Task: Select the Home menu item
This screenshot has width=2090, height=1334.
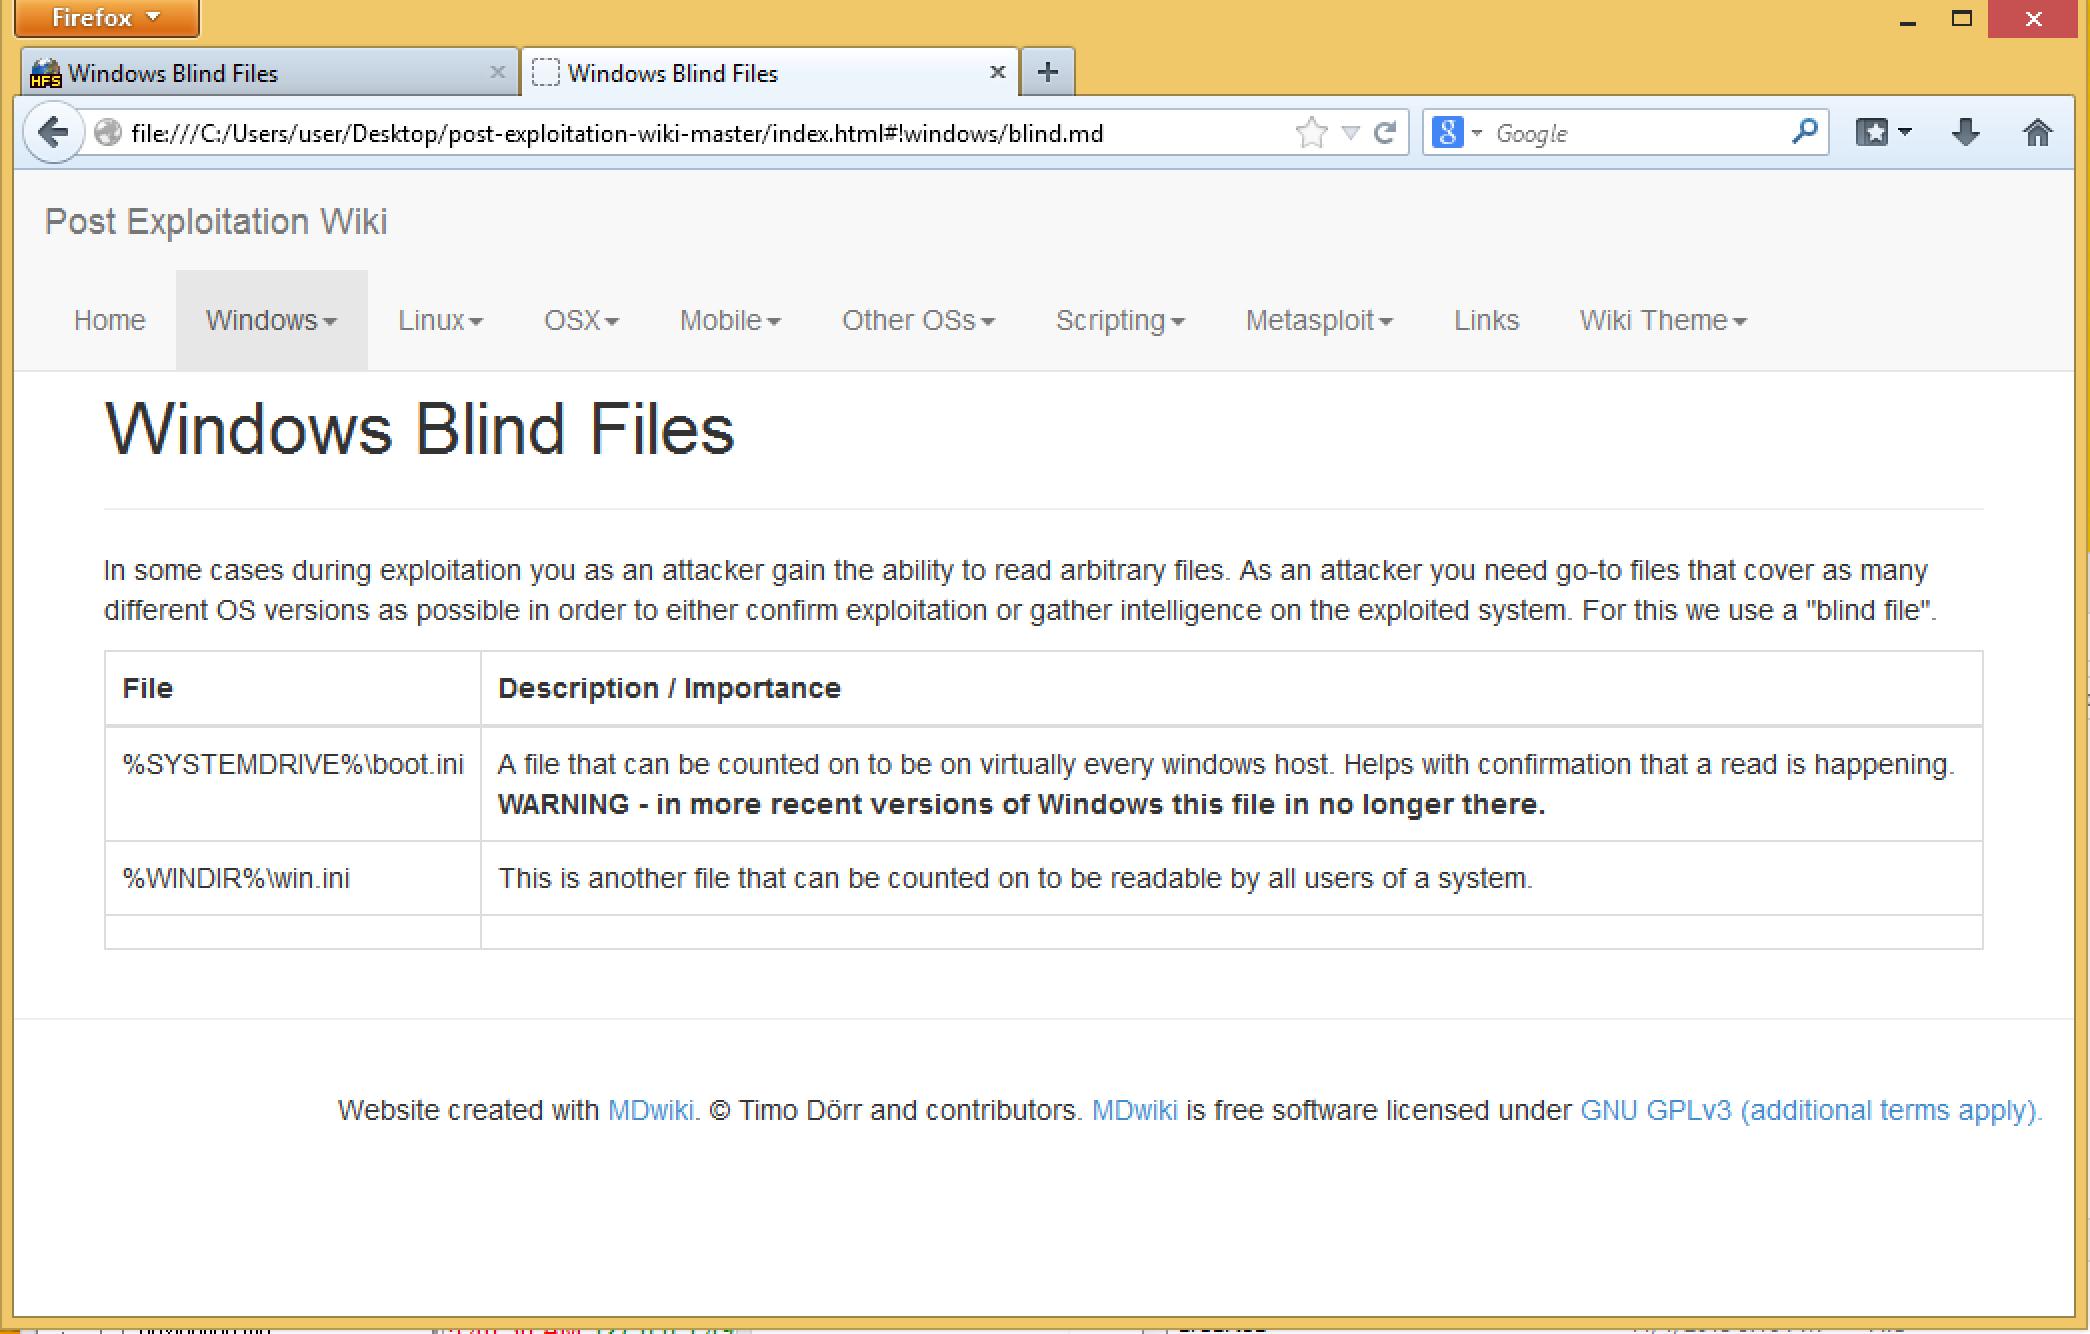Action: 108,321
